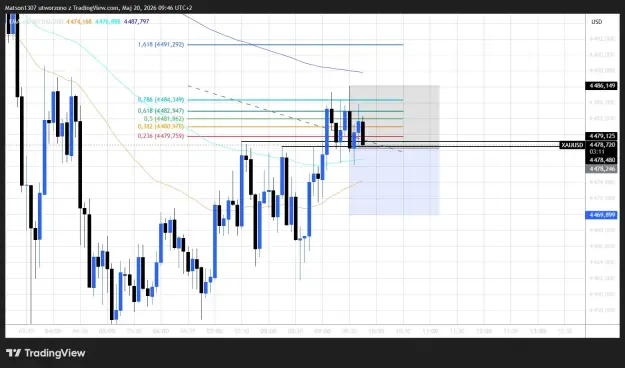This screenshot has width=625, height=368.
Task: Click the XAUUSD symbol tag on price line
Action: pyautogui.click(x=572, y=145)
